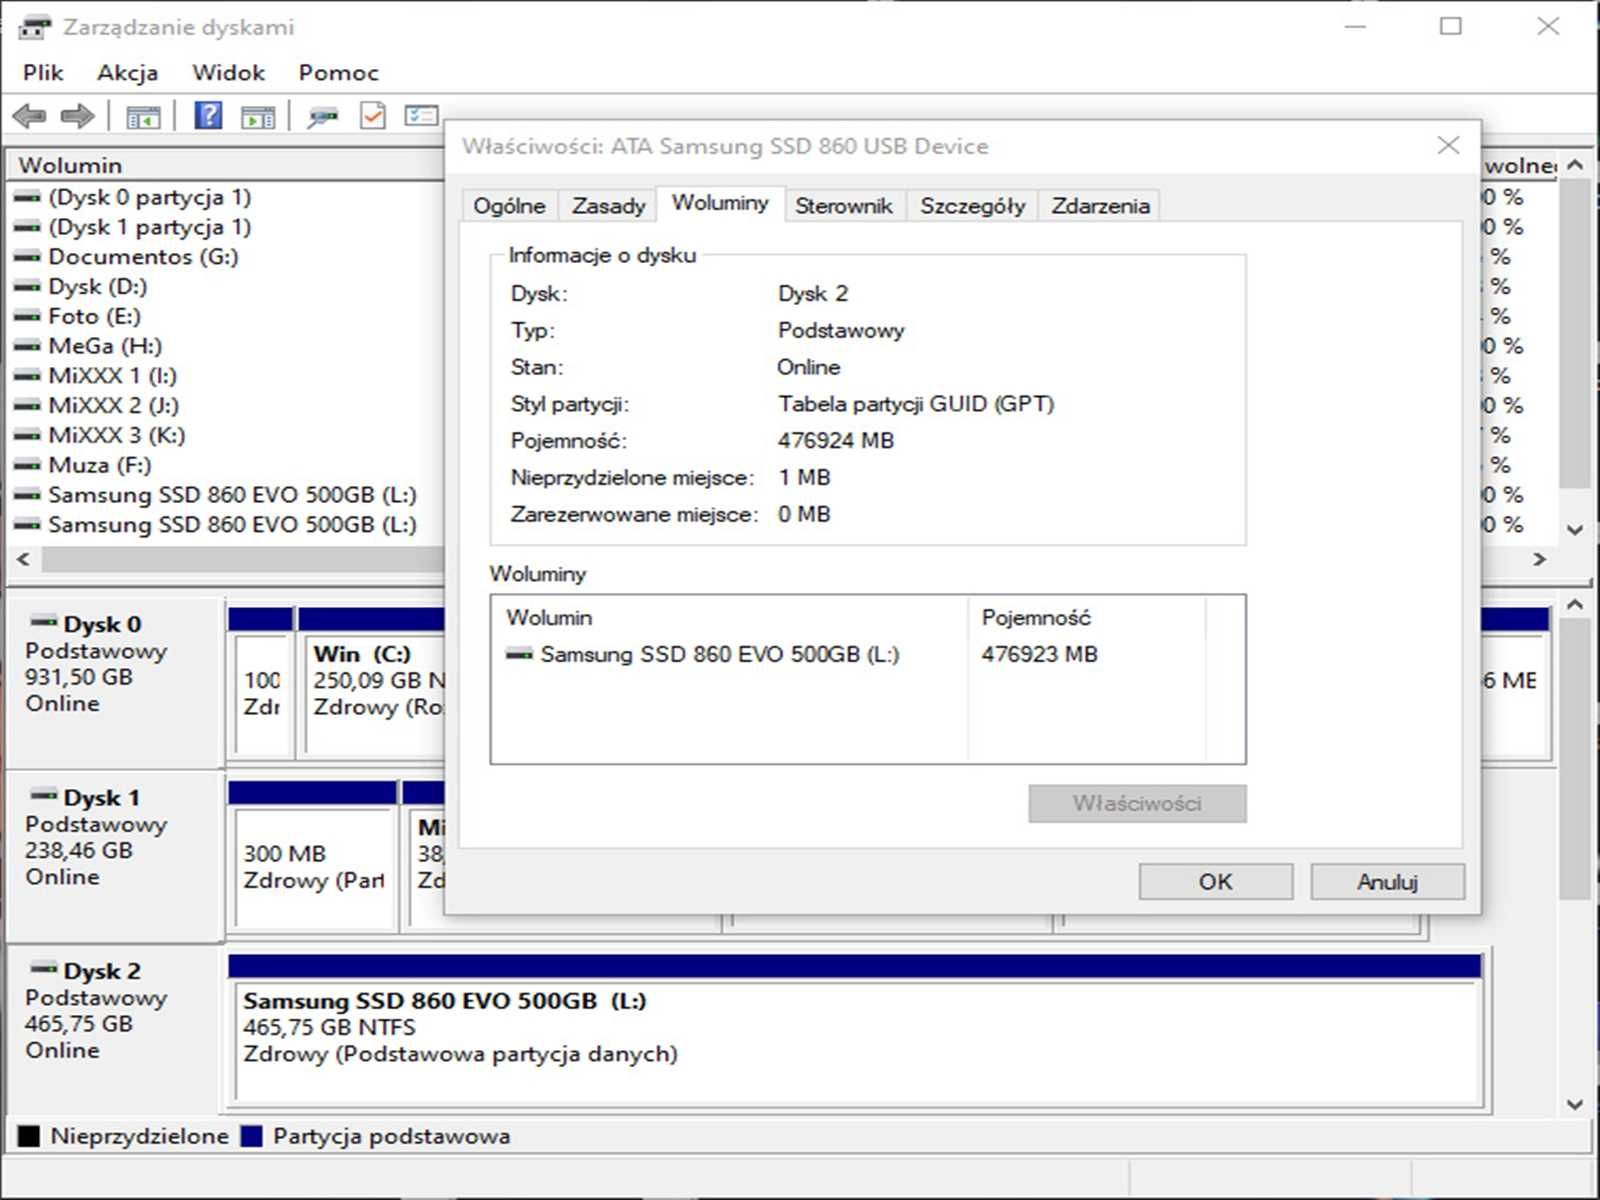Click the Forward arrow toolbar icon
The width and height of the screenshot is (1600, 1200).
point(78,117)
